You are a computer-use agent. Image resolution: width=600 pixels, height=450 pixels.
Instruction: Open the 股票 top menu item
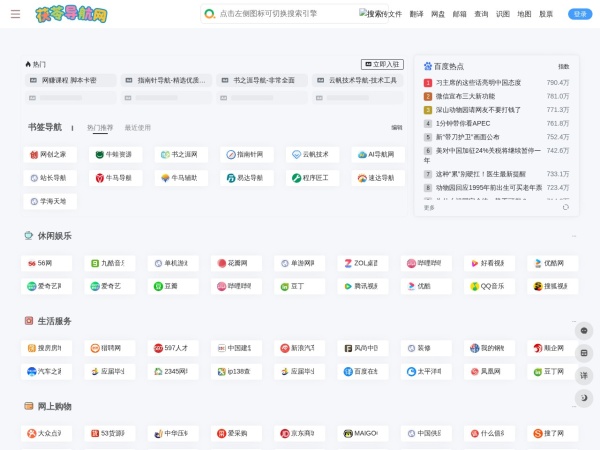coord(546,14)
